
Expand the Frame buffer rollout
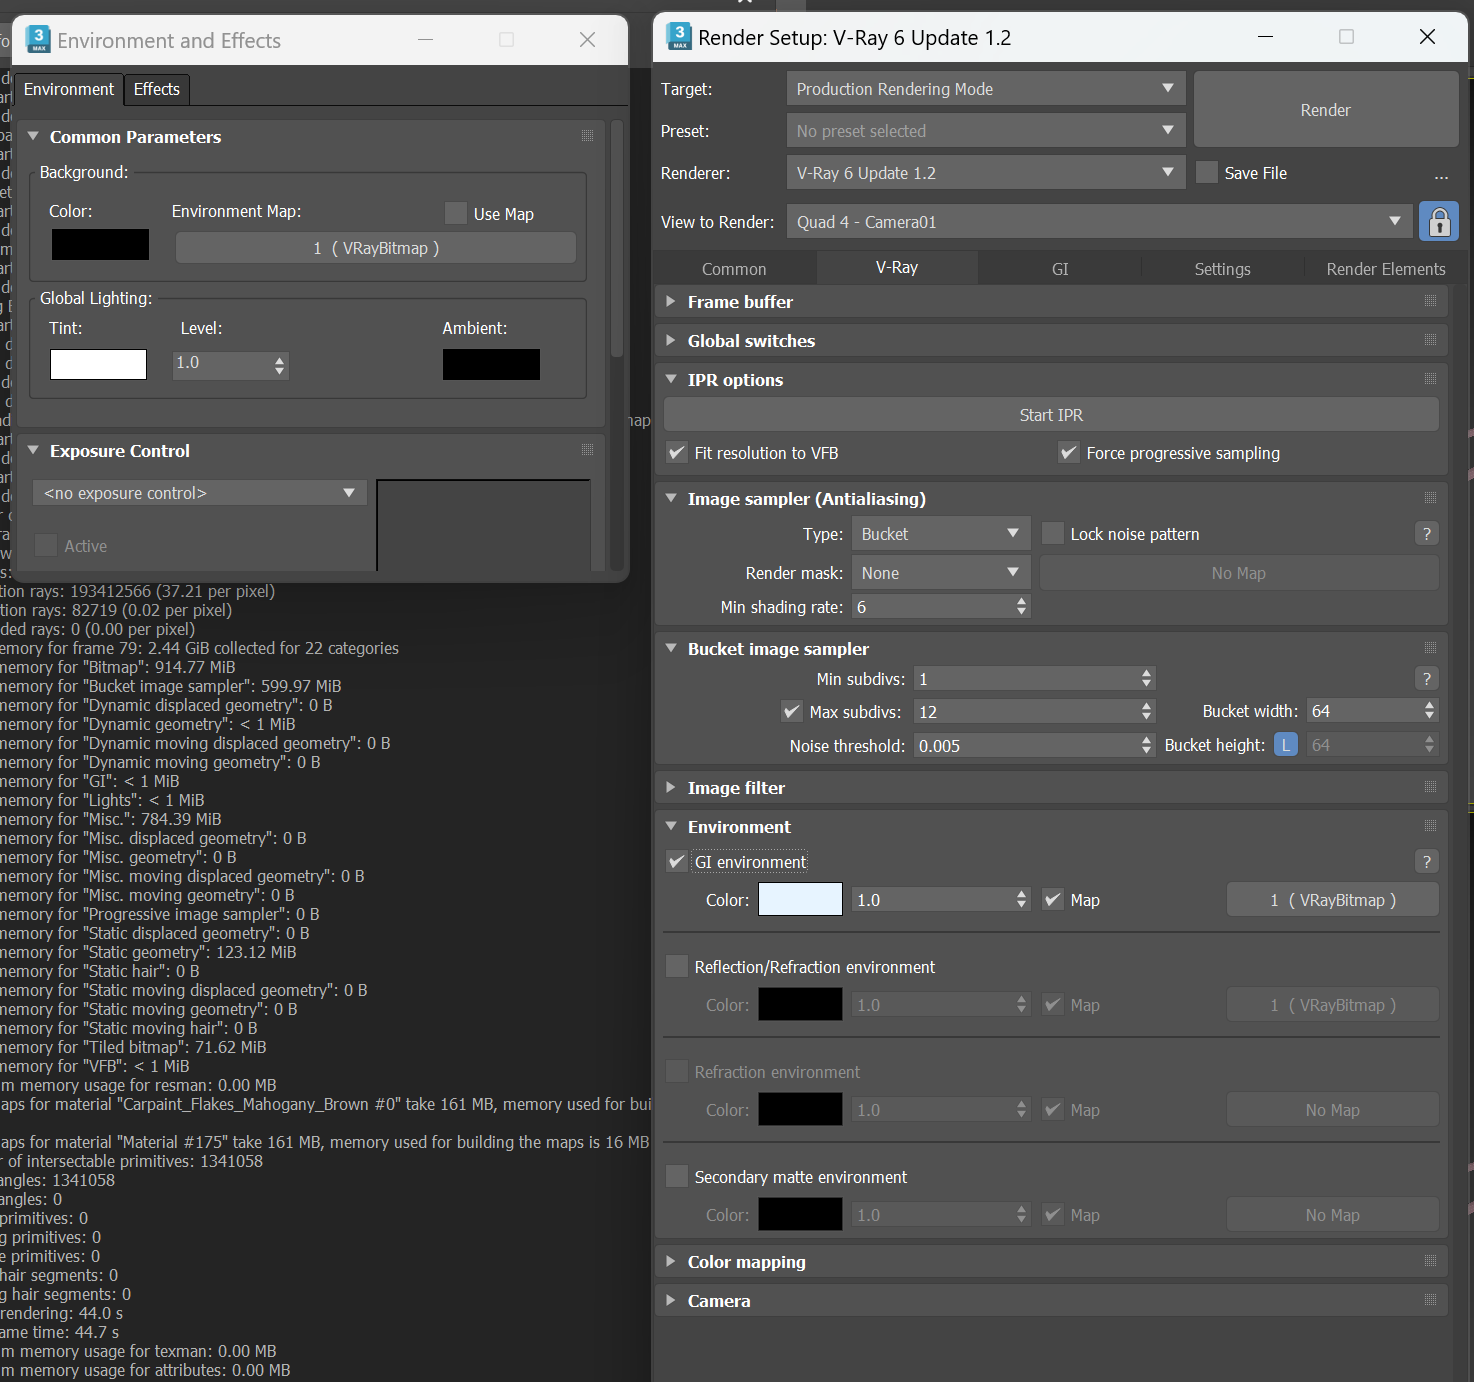671,301
